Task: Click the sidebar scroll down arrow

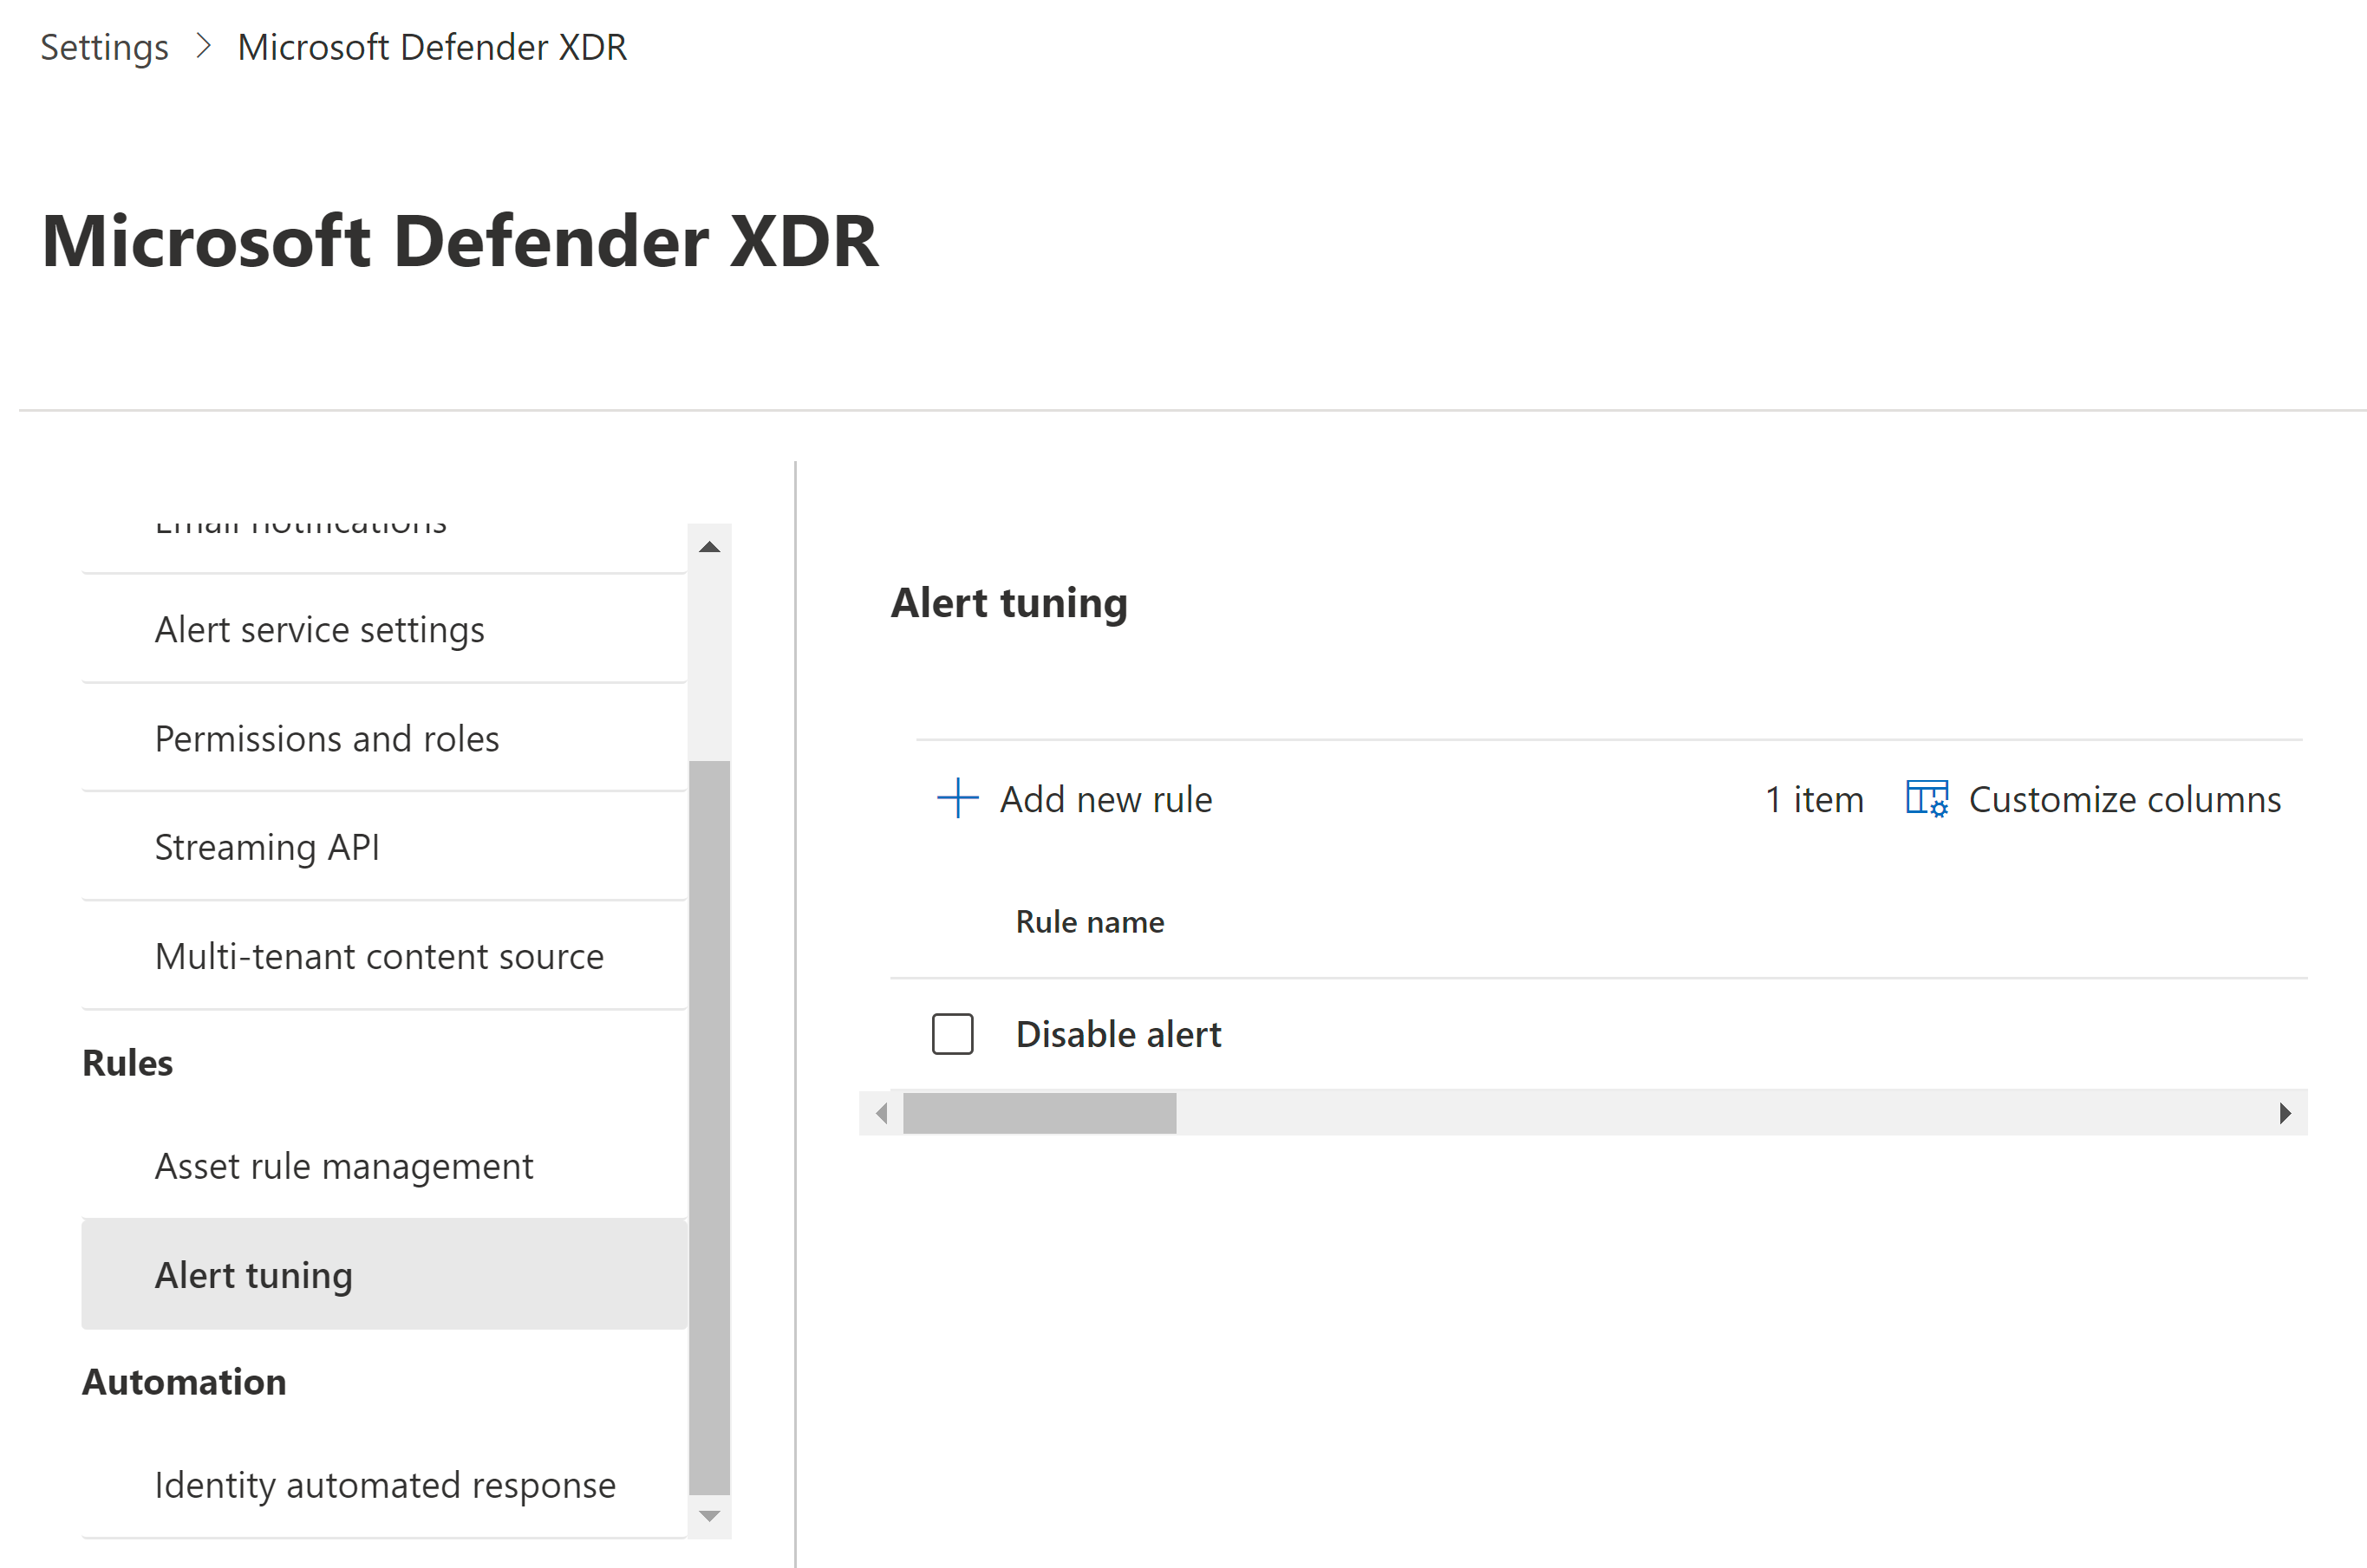Action: pyautogui.click(x=709, y=1516)
